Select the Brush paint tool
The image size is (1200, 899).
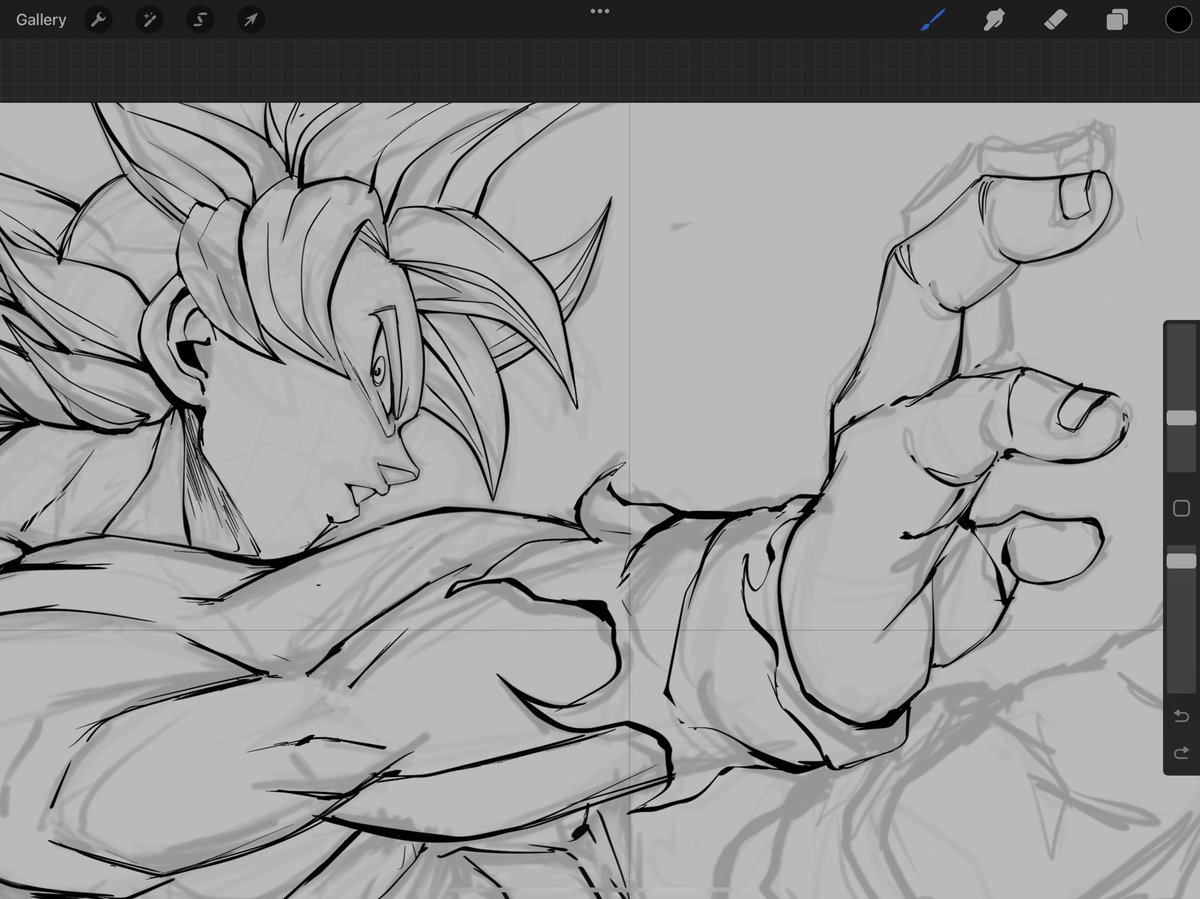point(932,19)
